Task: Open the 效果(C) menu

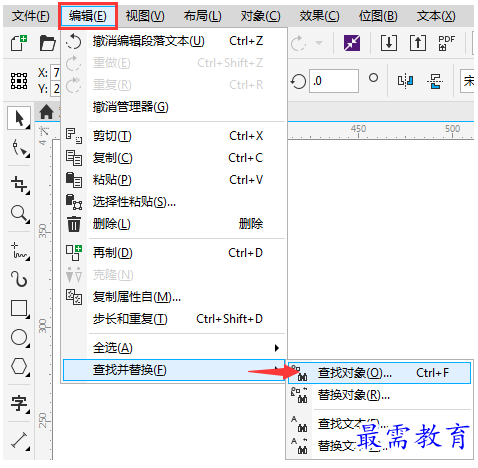Action: coord(319,16)
